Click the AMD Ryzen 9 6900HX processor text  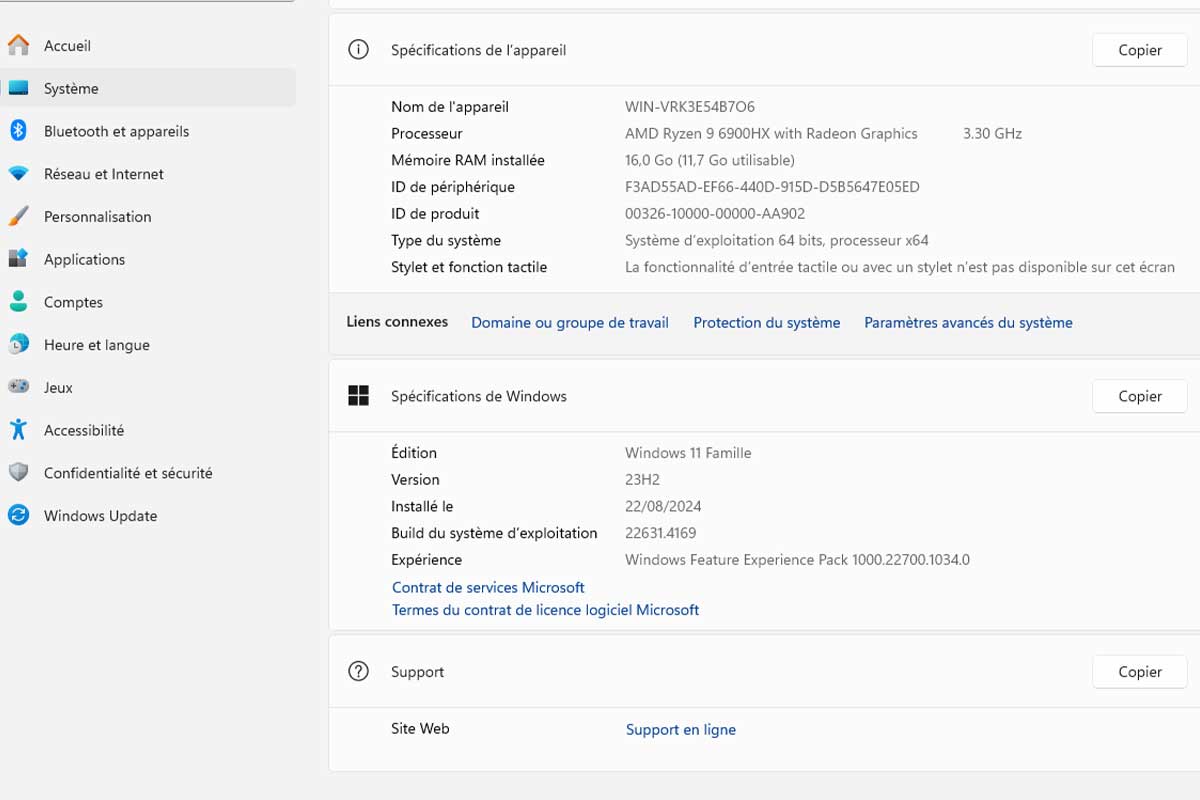point(771,133)
